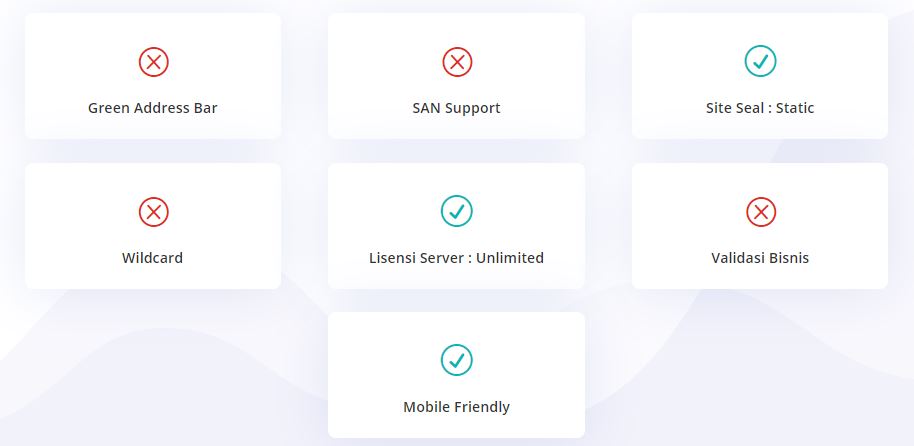The height and width of the screenshot is (446, 914).
Task: Select the "Green Address Bar" label text
Action: click(153, 108)
